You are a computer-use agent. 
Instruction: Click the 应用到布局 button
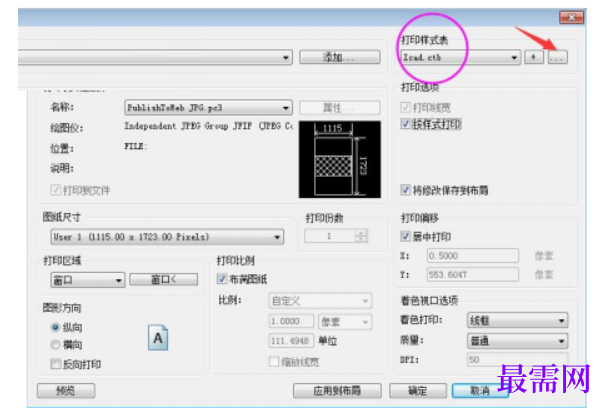point(337,391)
